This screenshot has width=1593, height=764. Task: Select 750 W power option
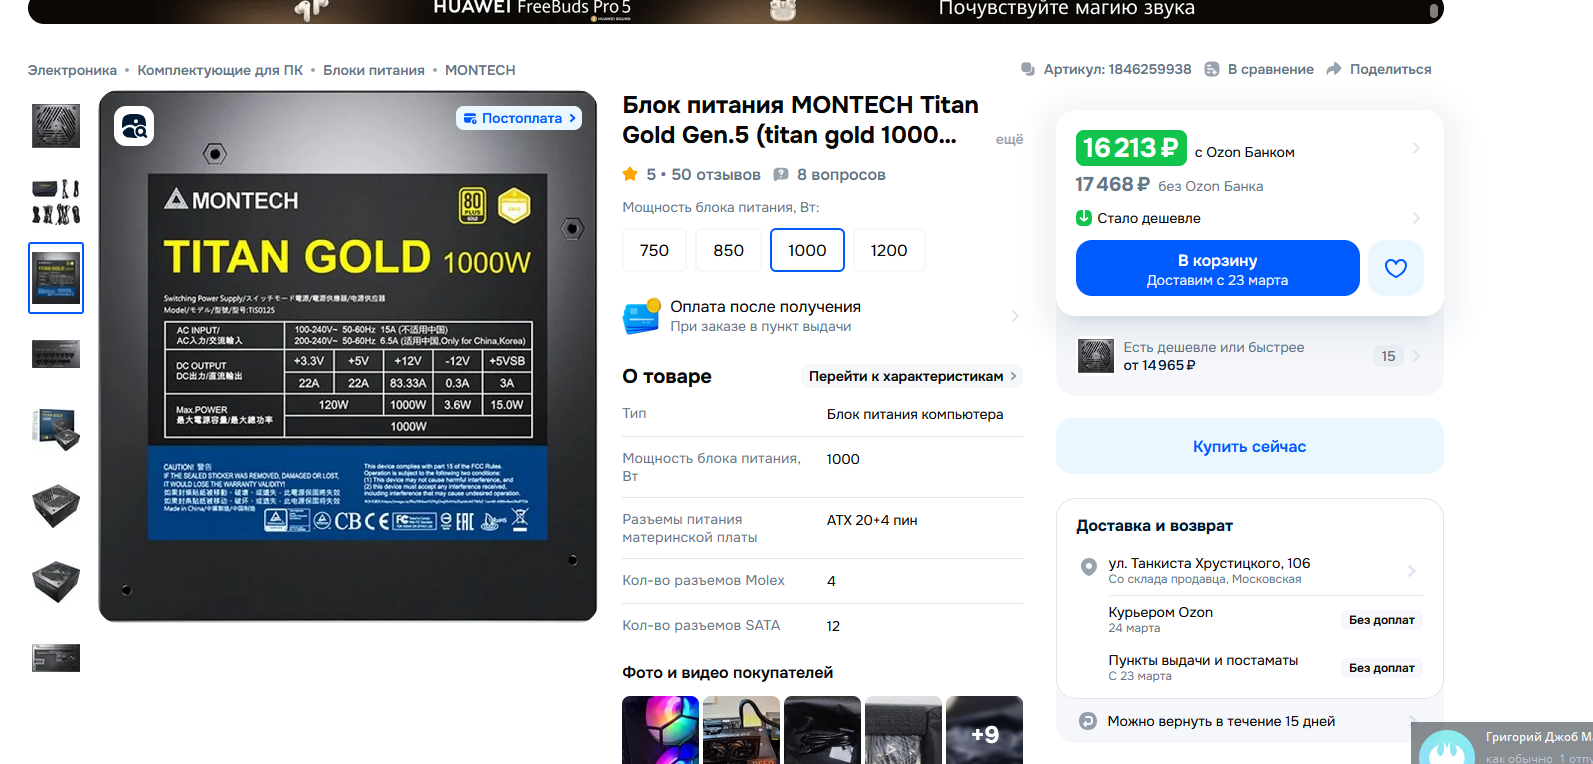click(655, 250)
